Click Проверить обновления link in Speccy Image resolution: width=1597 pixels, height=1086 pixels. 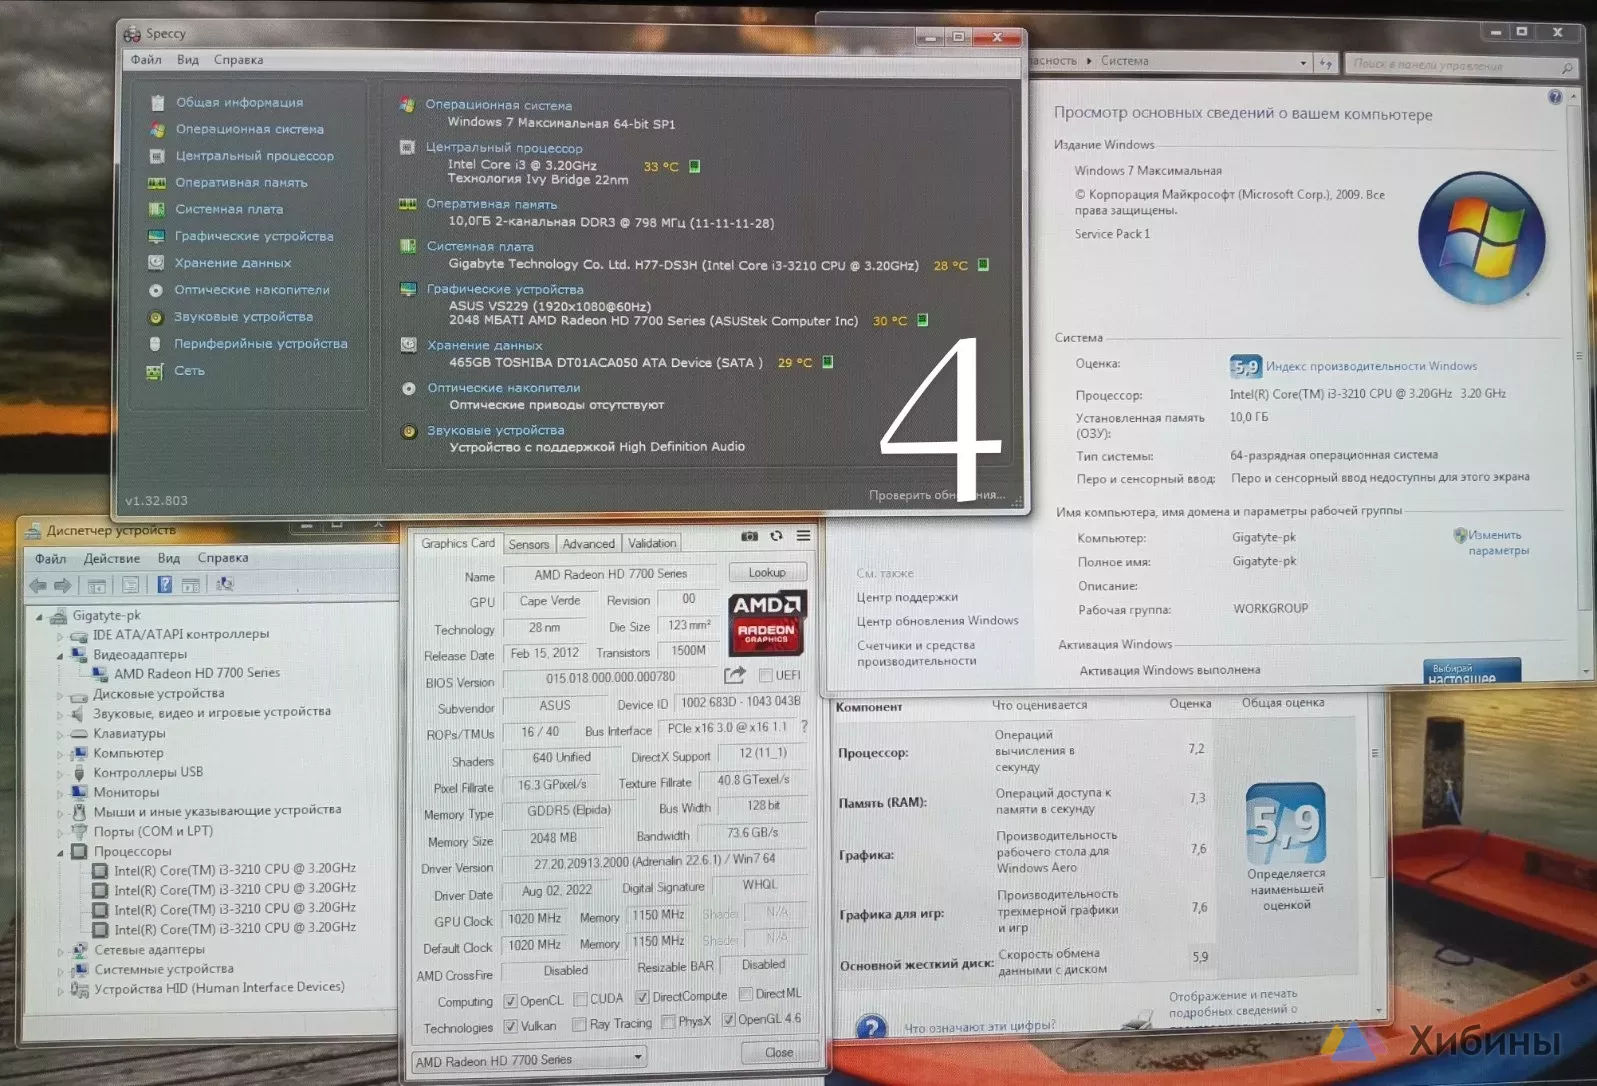point(936,495)
